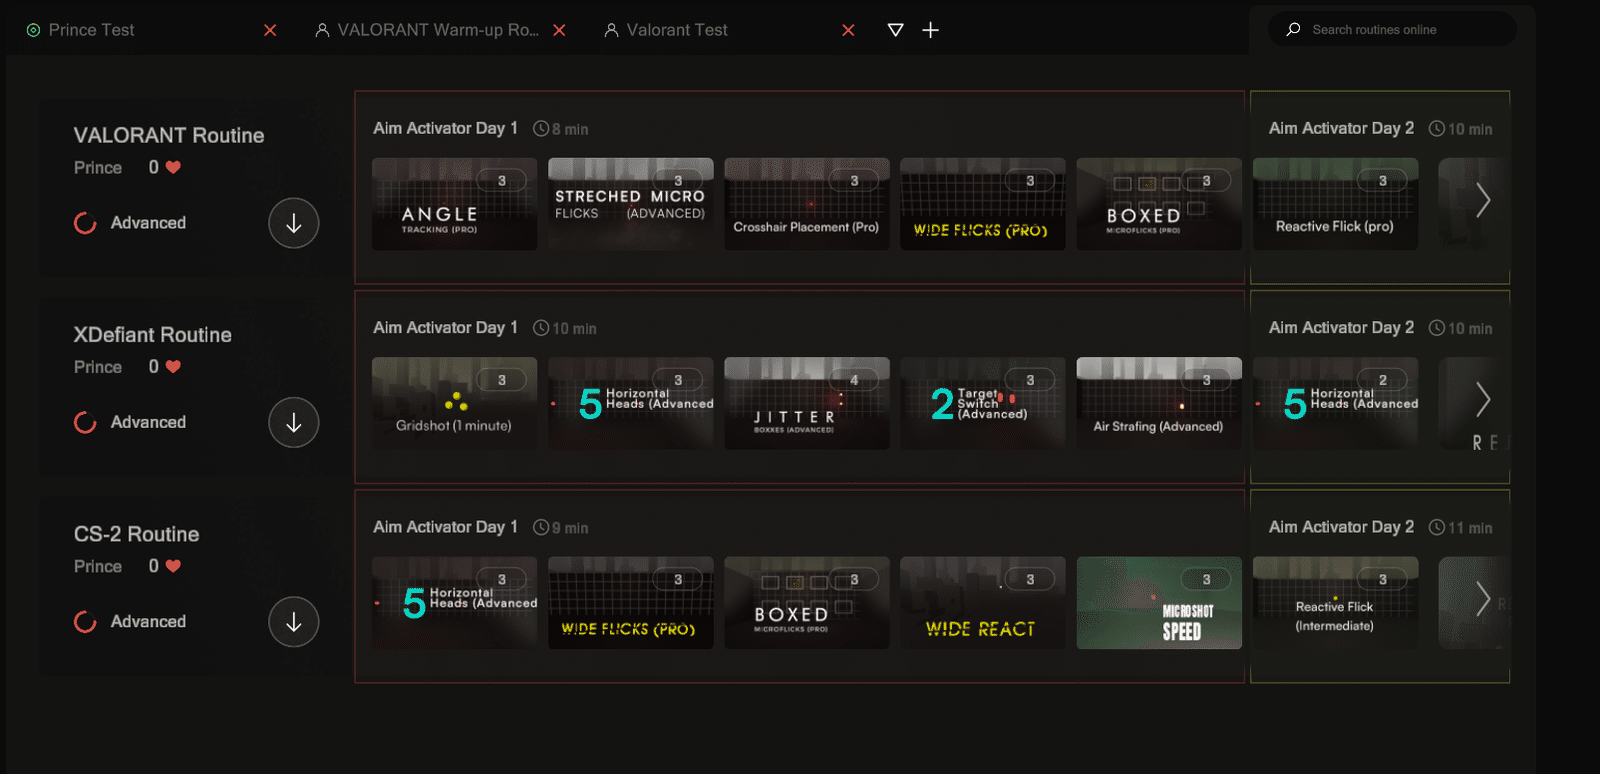Show next days in the CS-2 Routine row
Image resolution: width=1600 pixels, height=774 pixels.
point(1483,600)
